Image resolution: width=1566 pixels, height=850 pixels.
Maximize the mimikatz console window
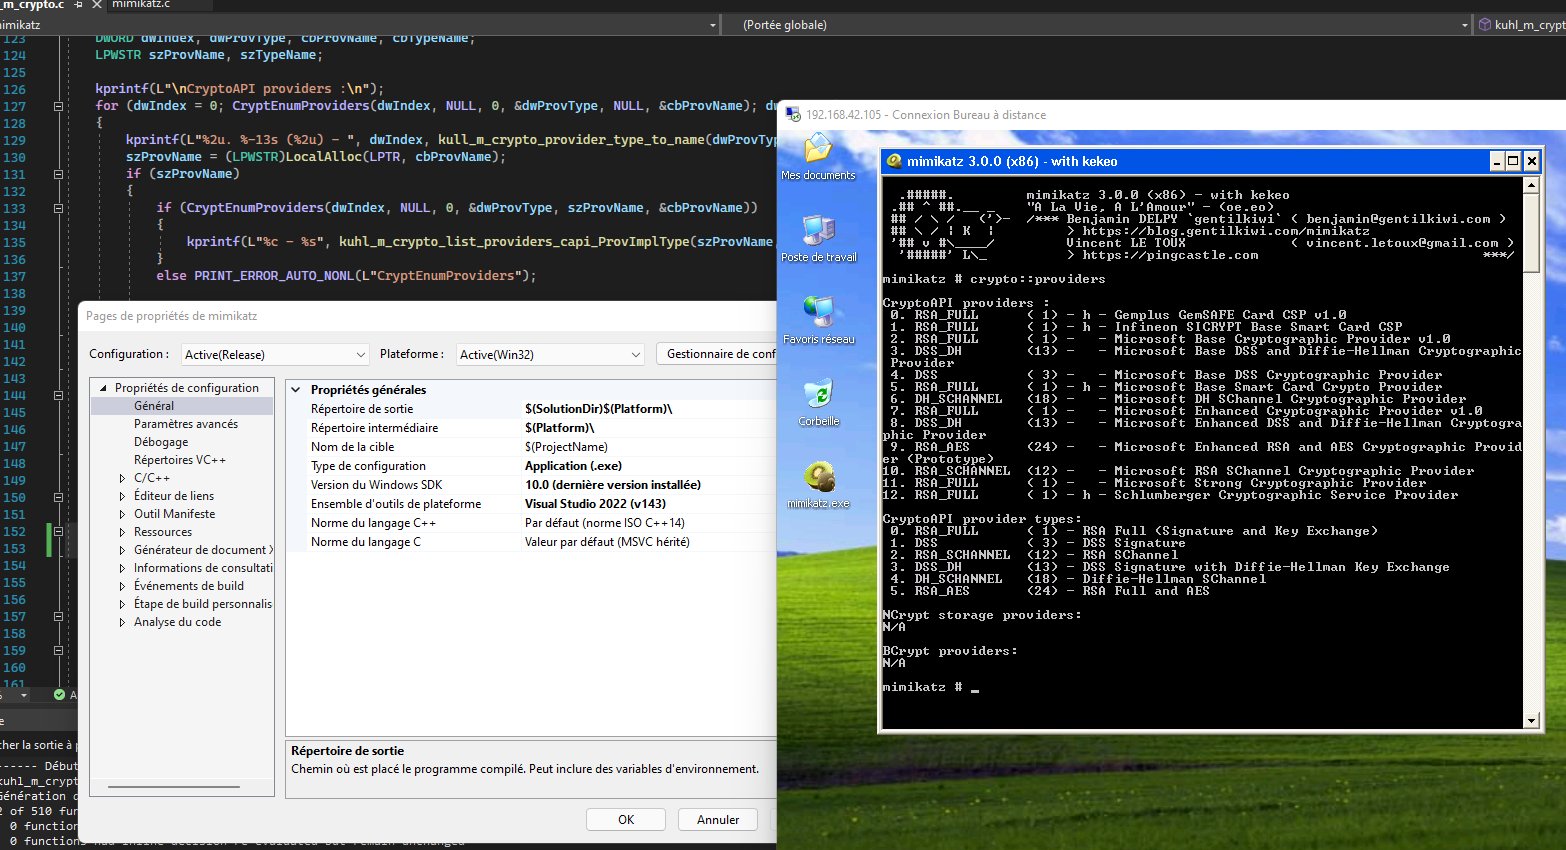(x=1514, y=161)
